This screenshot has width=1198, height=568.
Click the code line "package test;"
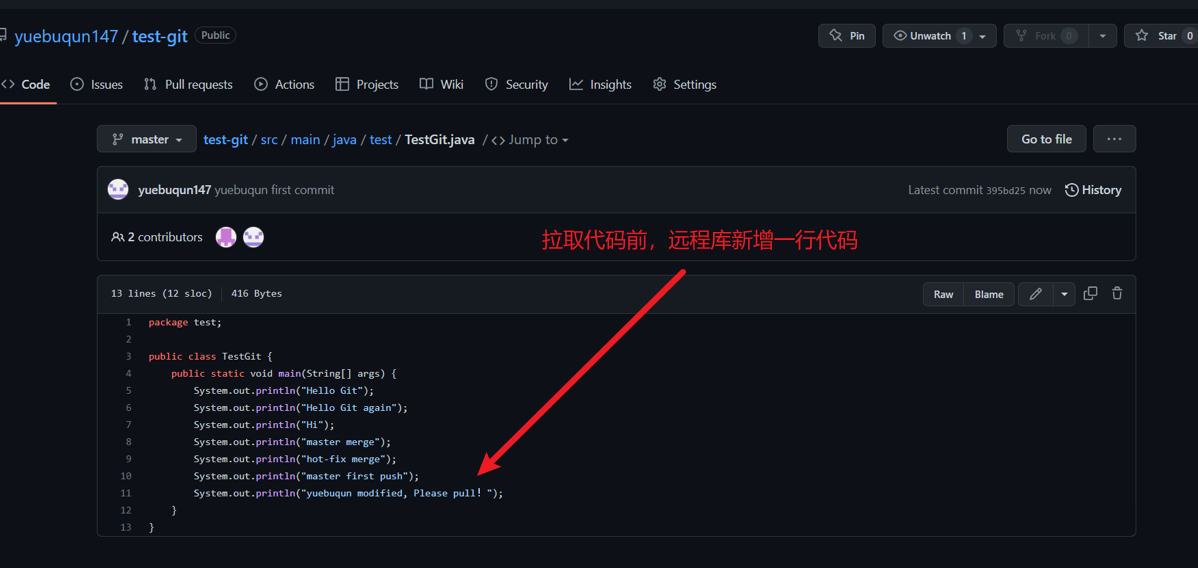(x=185, y=323)
